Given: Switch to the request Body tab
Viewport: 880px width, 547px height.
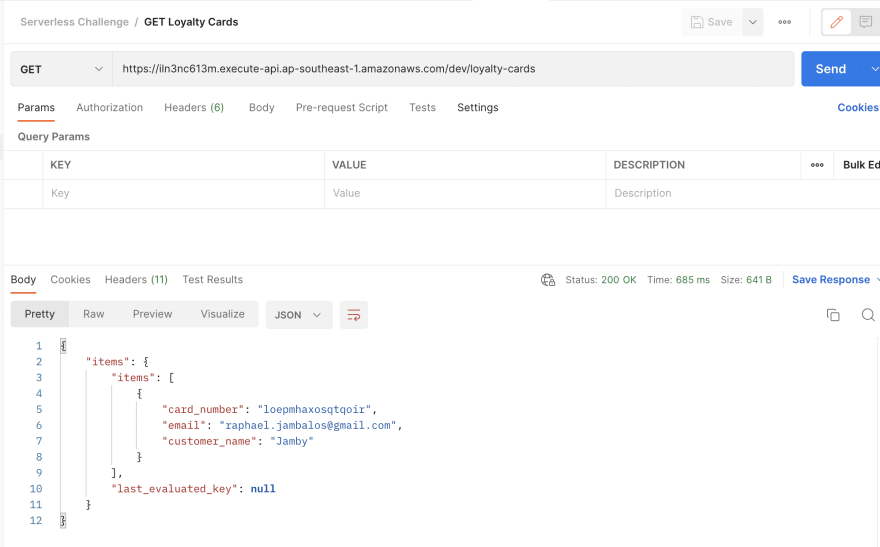Looking at the screenshot, I should click(262, 107).
